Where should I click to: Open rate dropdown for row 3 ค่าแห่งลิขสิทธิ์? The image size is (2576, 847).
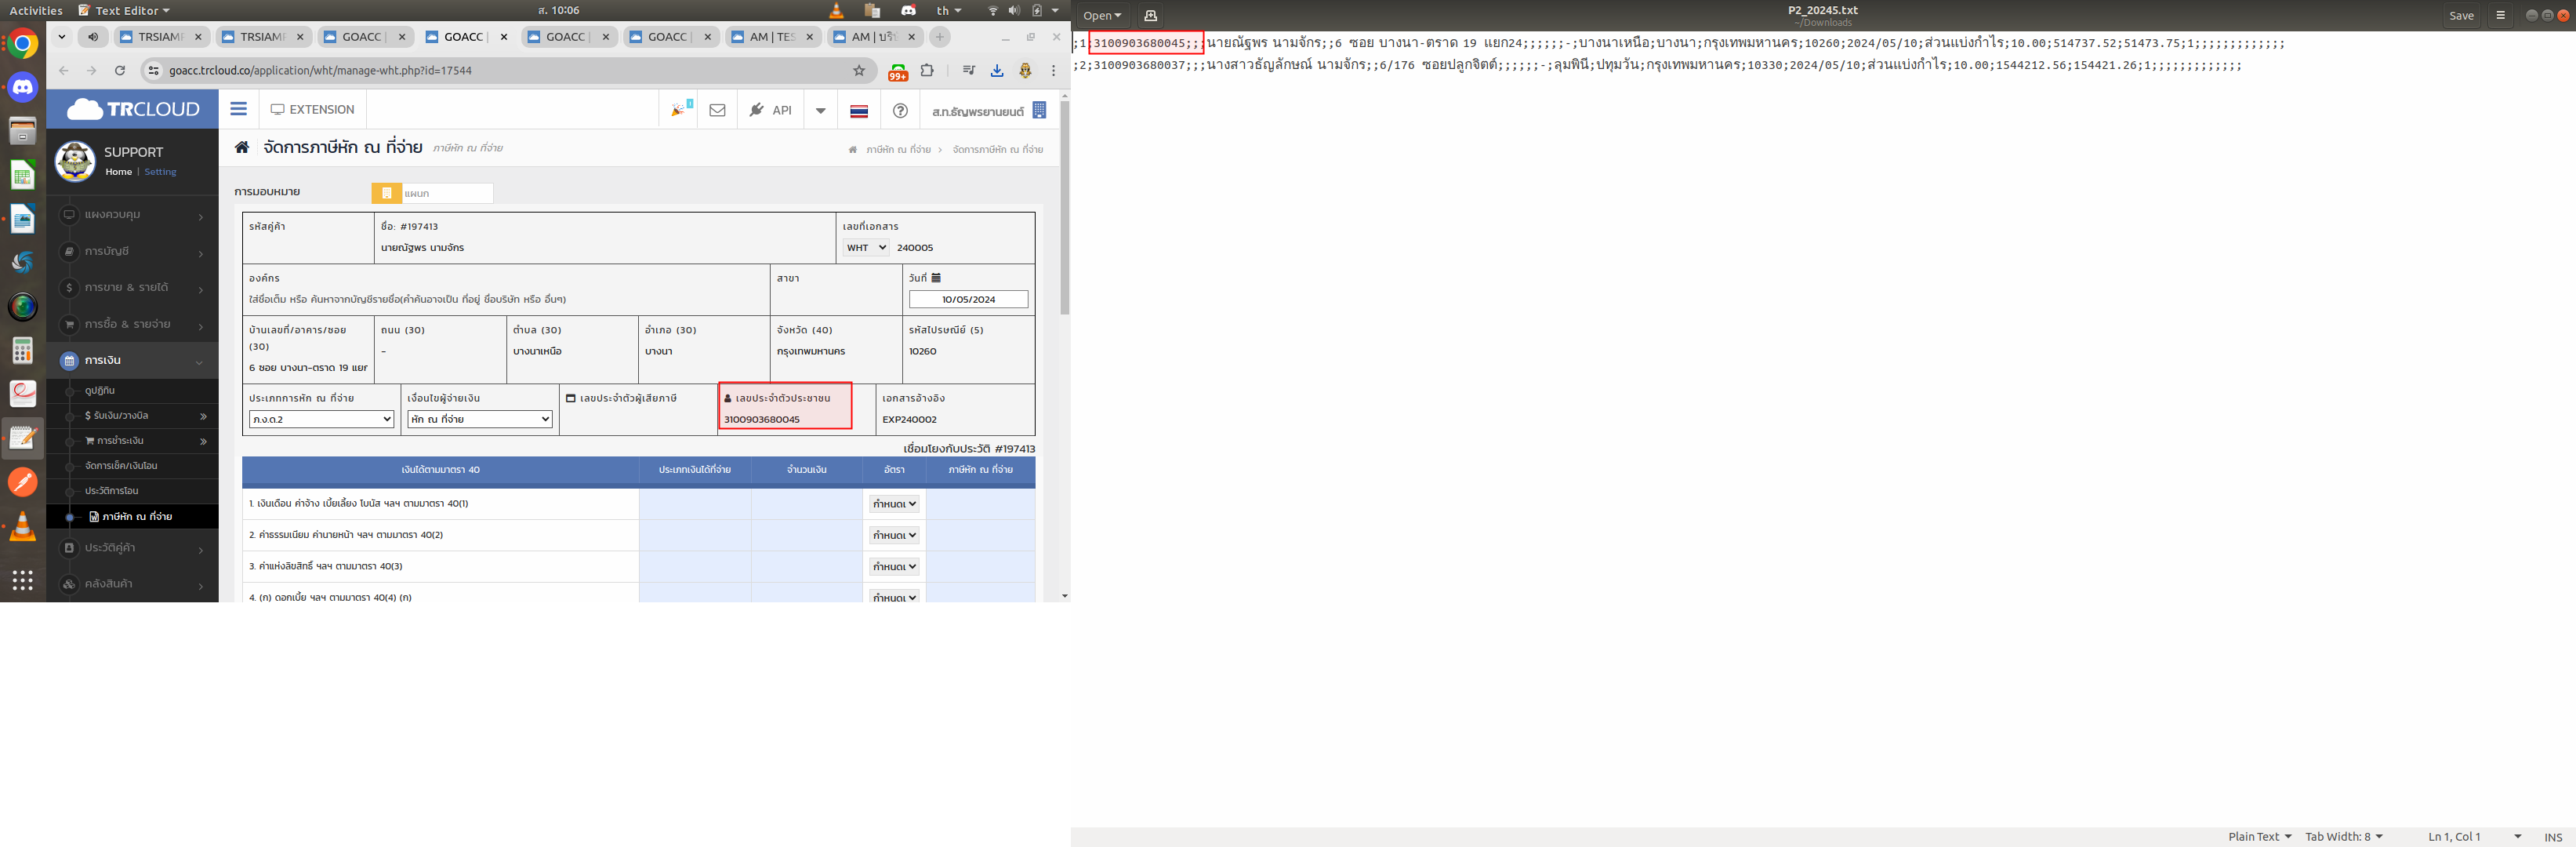(x=894, y=566)
